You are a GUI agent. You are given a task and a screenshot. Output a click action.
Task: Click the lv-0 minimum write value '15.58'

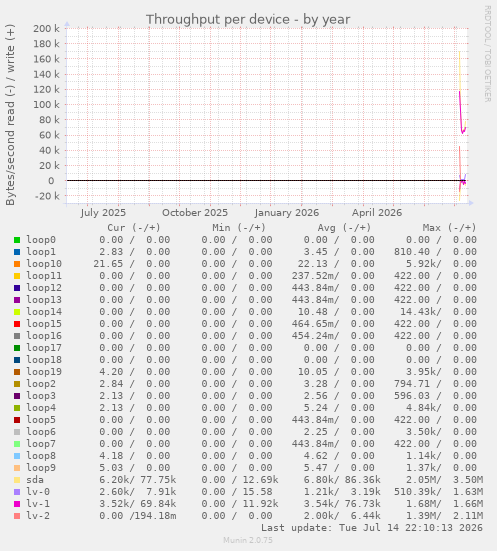(258, 492)
